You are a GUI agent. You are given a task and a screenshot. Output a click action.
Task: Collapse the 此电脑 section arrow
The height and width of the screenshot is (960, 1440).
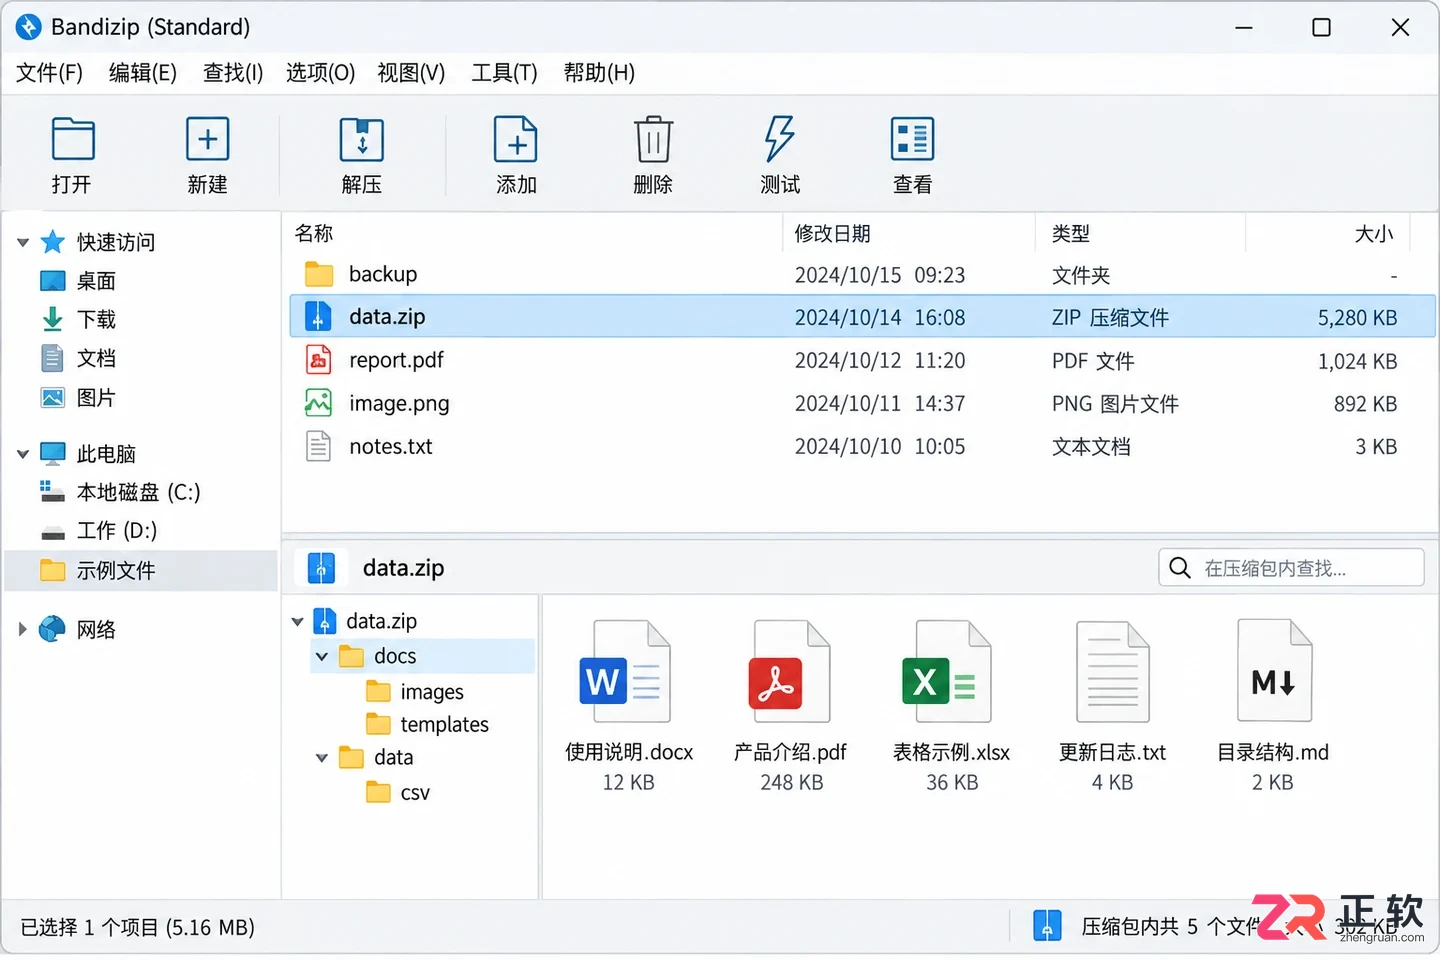pyautogui.click(x=23, y=454)
